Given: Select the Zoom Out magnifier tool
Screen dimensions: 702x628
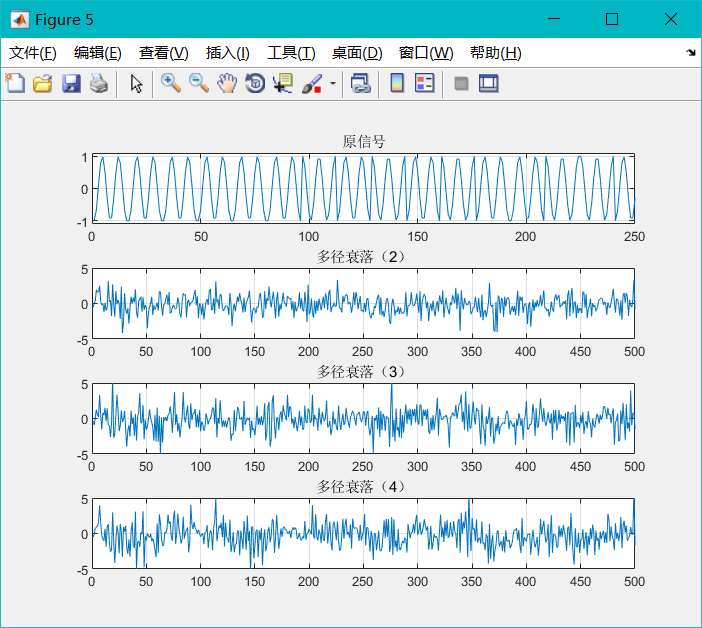Looking at the screenshot, I should 199,84.
